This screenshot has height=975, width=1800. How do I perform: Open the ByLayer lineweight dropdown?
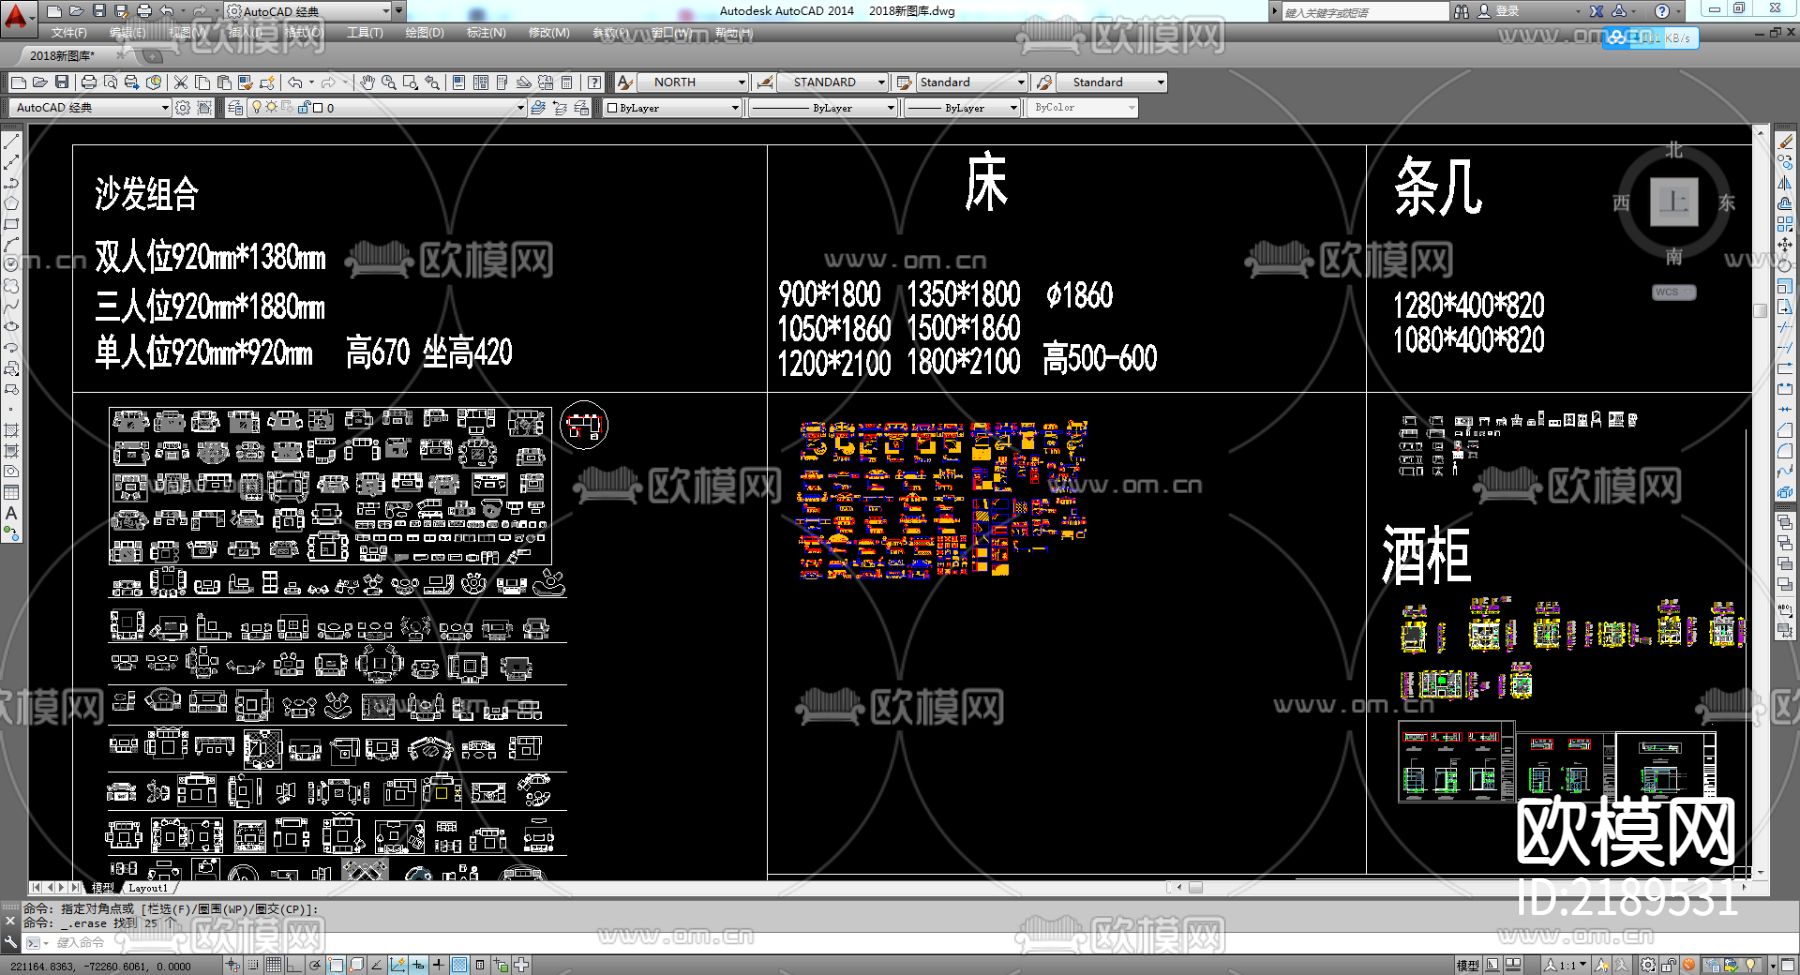[x=962, y=107]
